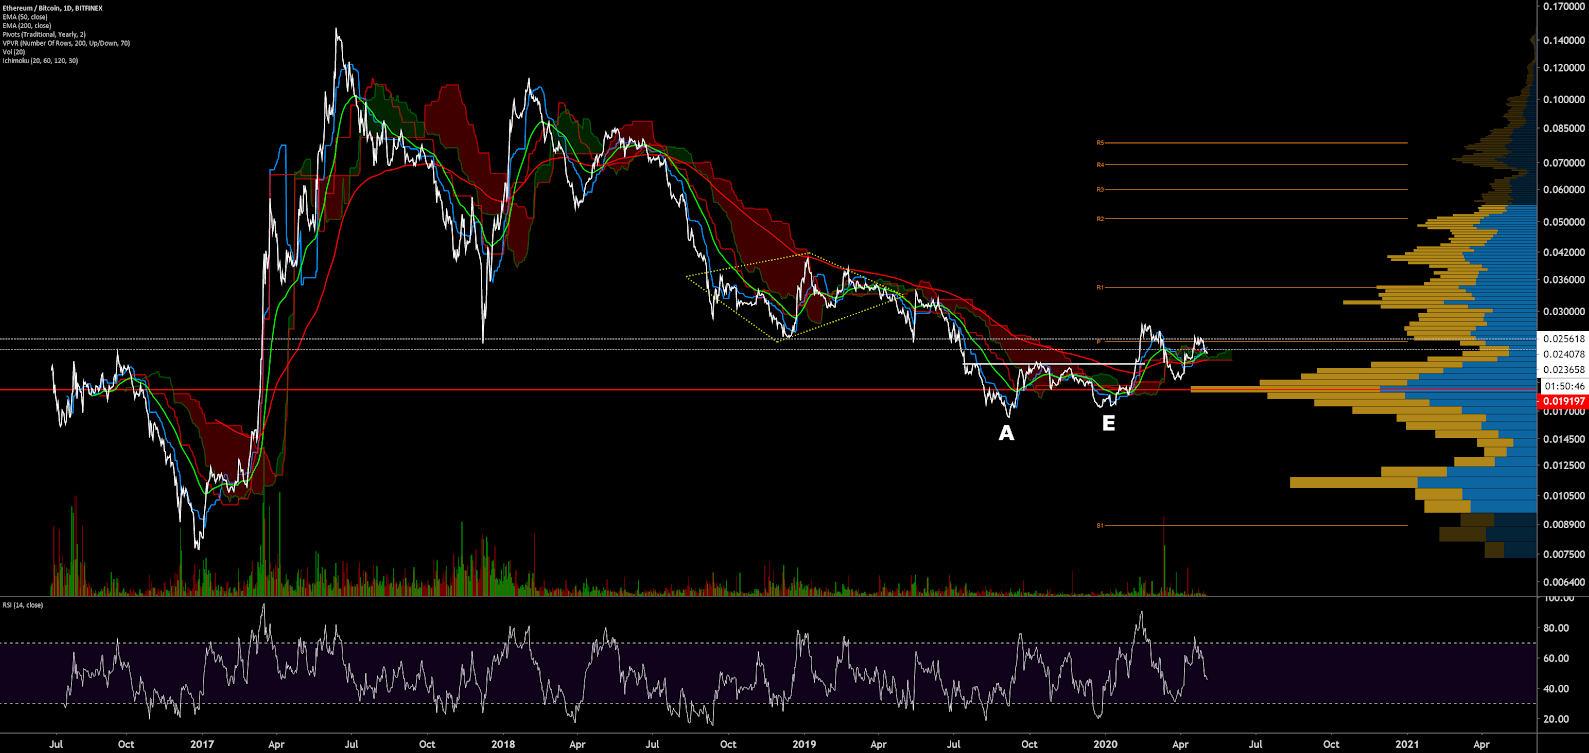1589x753 pixels.
Task: Click the 0.008900 price axis value
Action: tap(1564, 524)
